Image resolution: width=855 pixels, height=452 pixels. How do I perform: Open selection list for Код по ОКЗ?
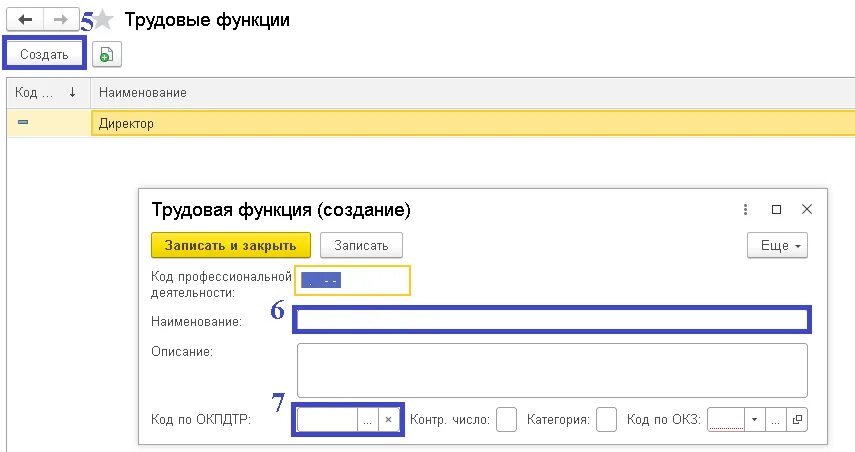pos(776,420)
